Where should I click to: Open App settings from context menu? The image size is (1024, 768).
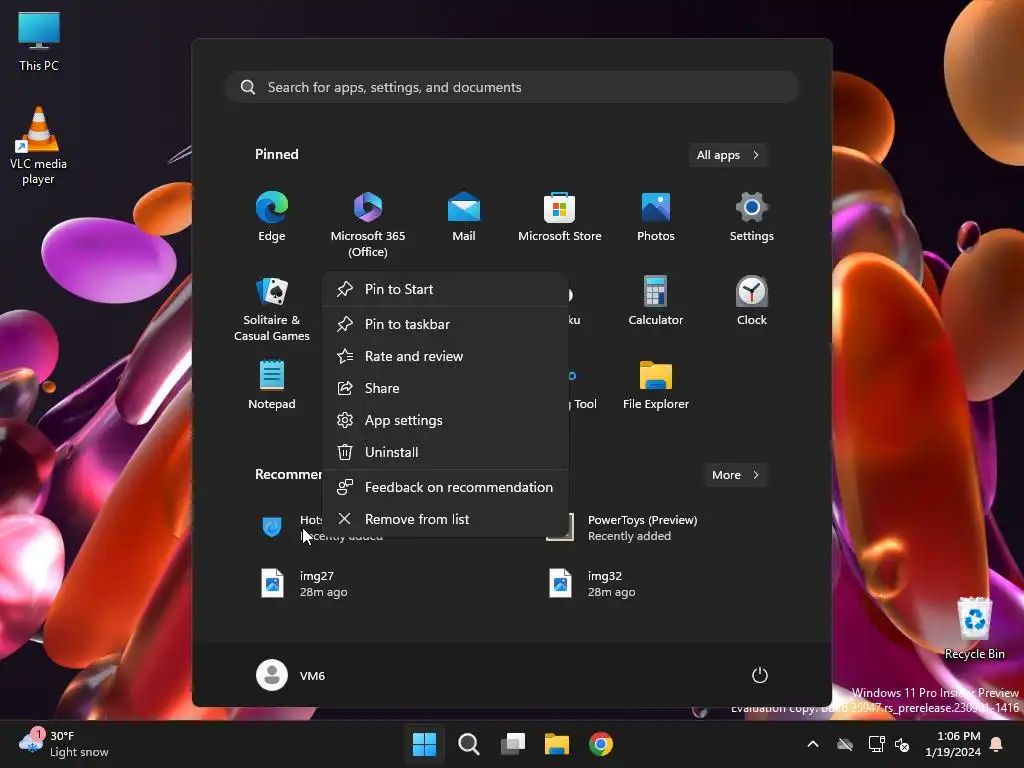tap(445, 420)
